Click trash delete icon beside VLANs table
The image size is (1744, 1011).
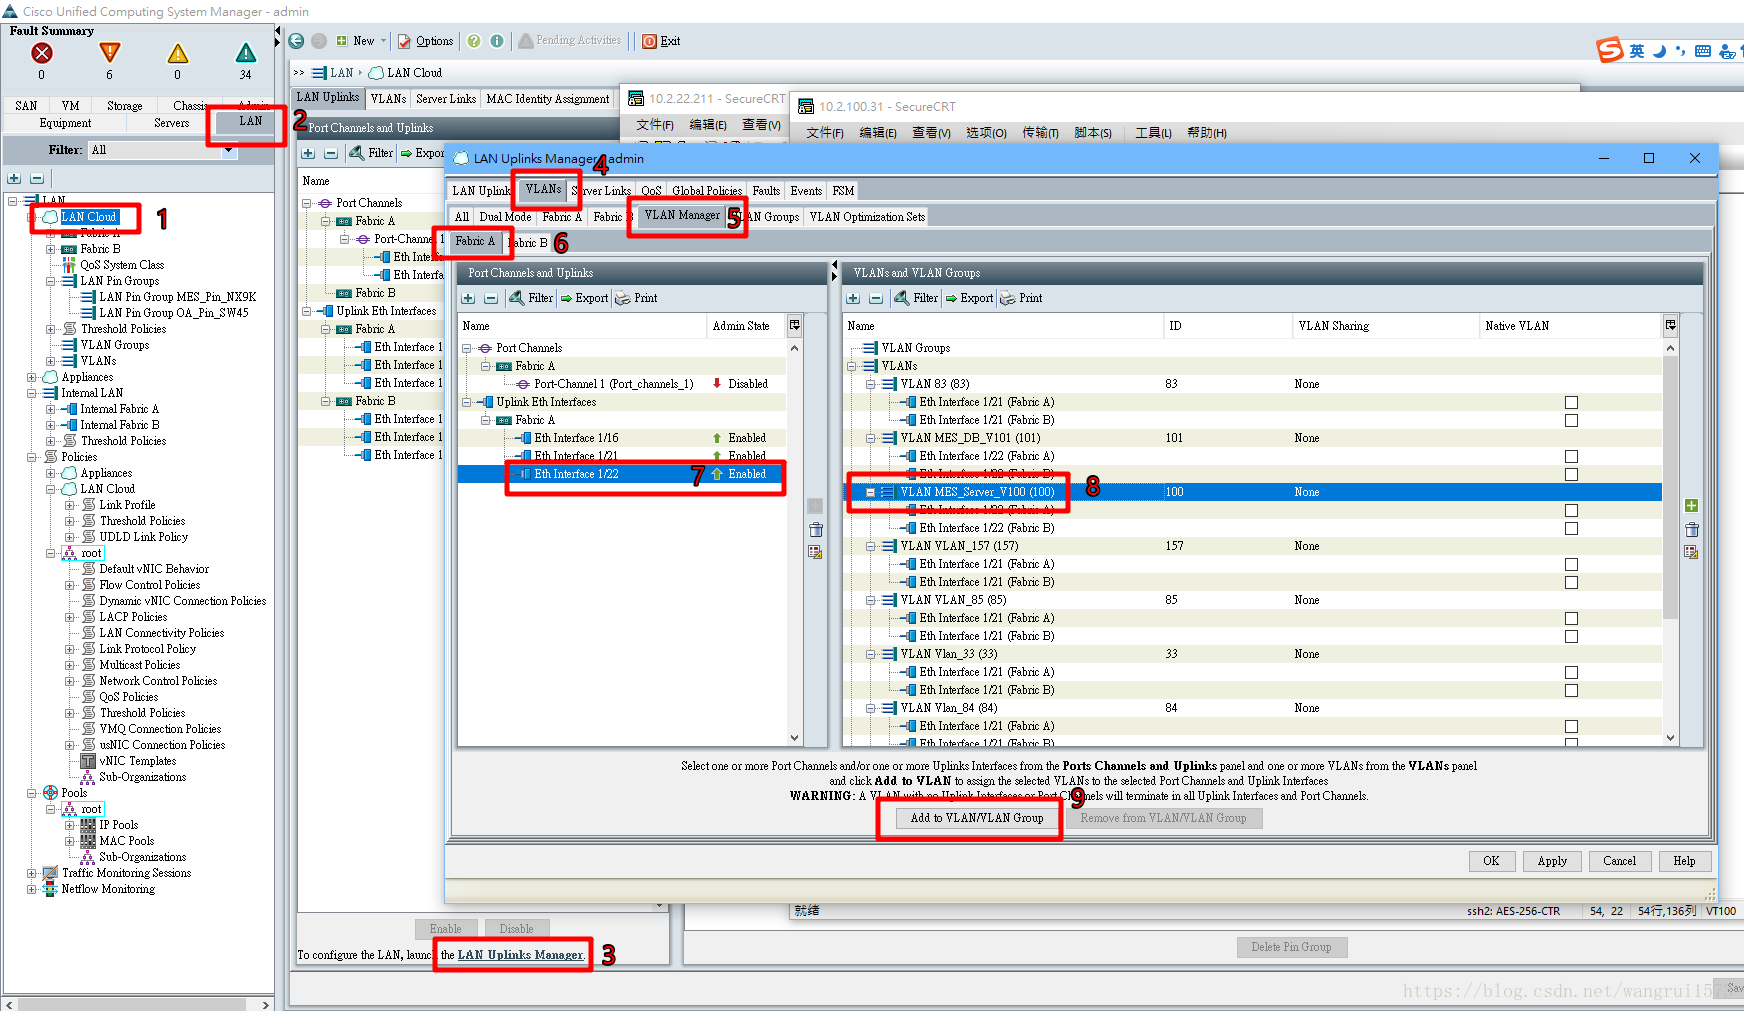pos(1691,530)
